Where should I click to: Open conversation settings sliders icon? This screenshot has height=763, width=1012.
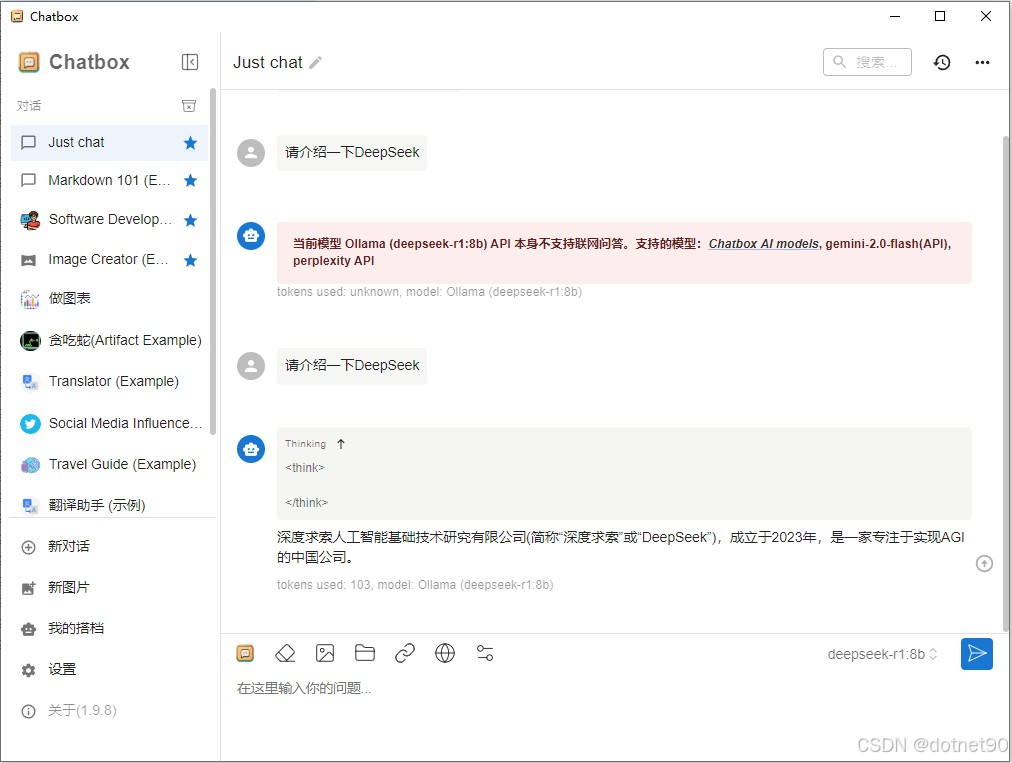[x=485, y=653]
